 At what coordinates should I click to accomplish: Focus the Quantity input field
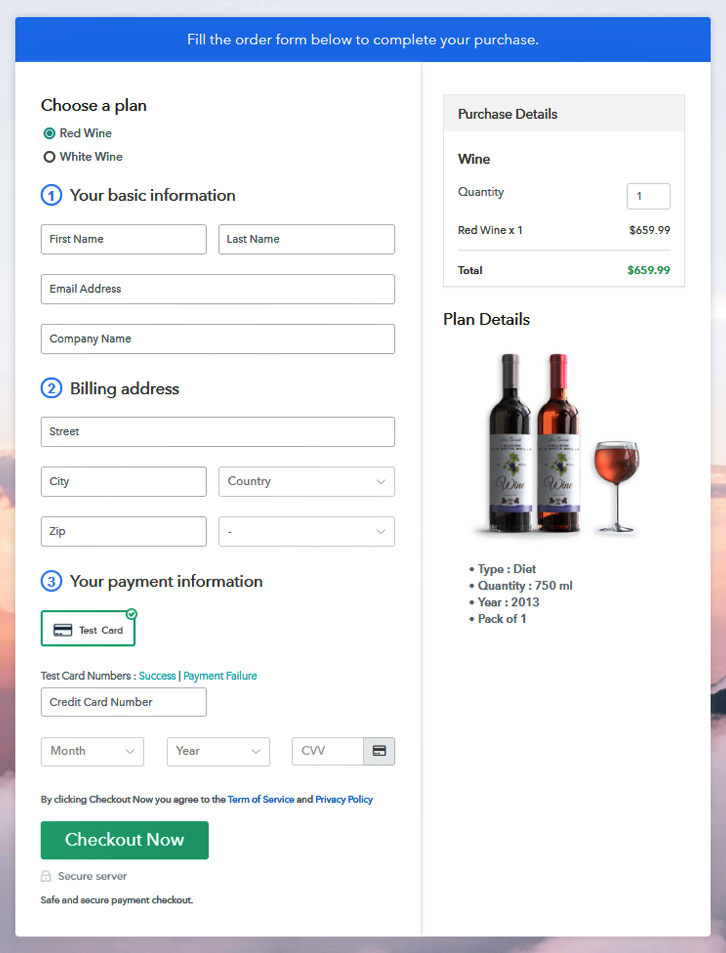point(648,196)
